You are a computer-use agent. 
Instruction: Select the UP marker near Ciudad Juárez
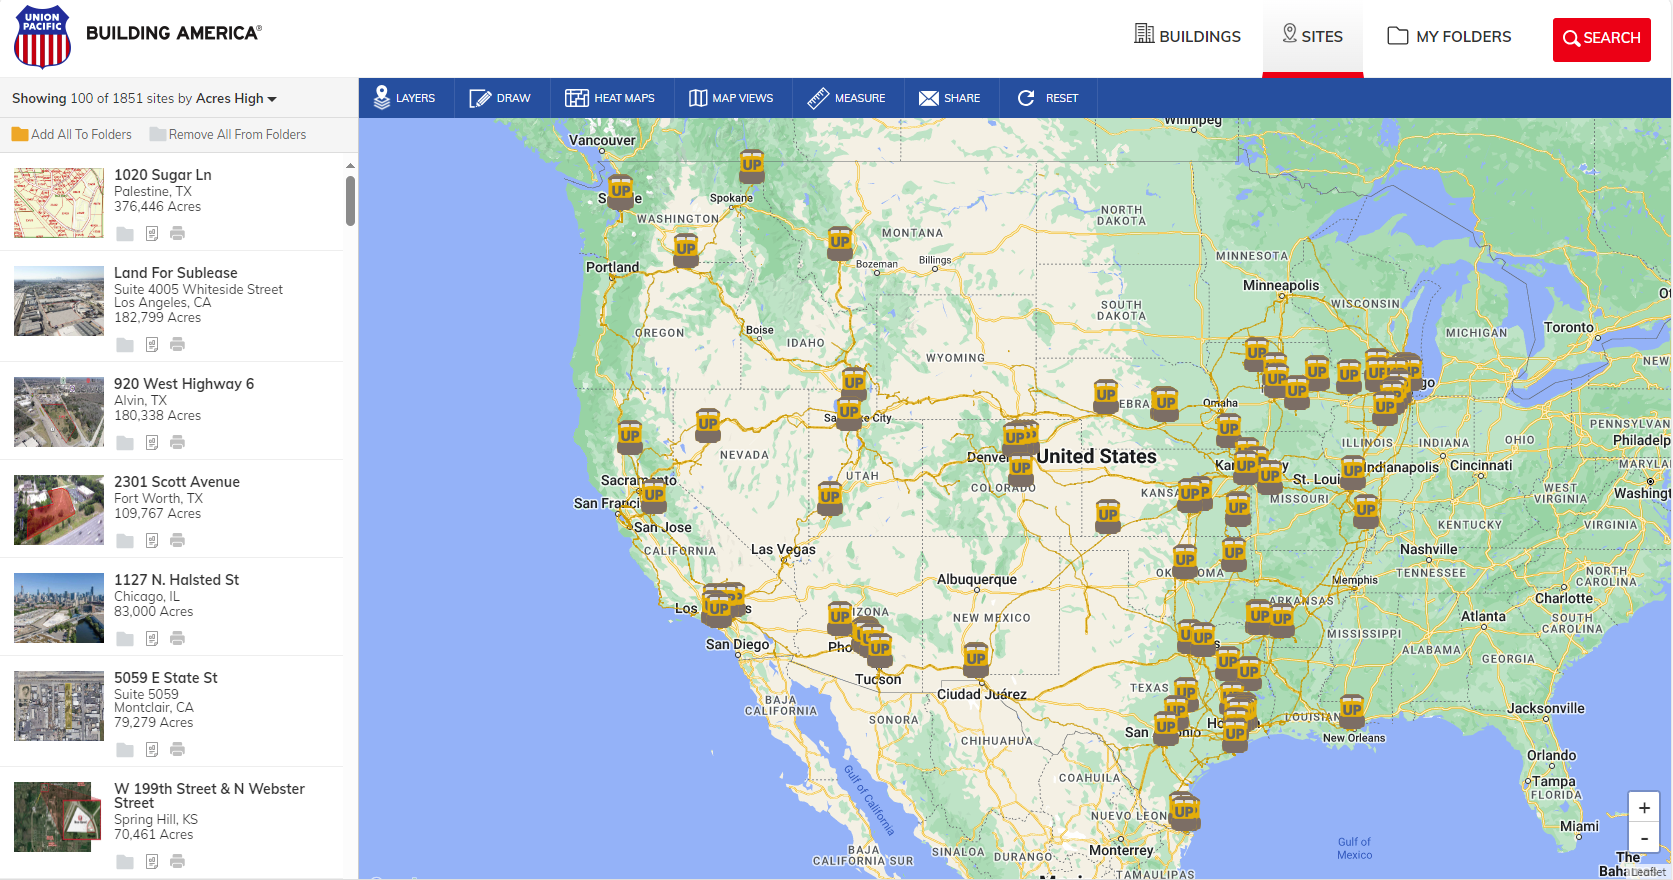pos(976,660)
